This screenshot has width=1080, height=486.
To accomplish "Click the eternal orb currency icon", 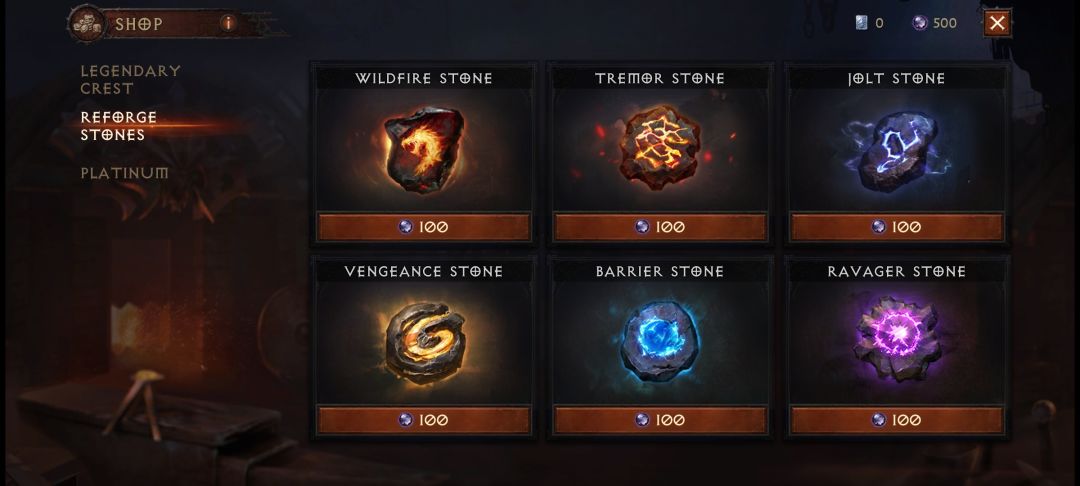I will coord(920,23).
